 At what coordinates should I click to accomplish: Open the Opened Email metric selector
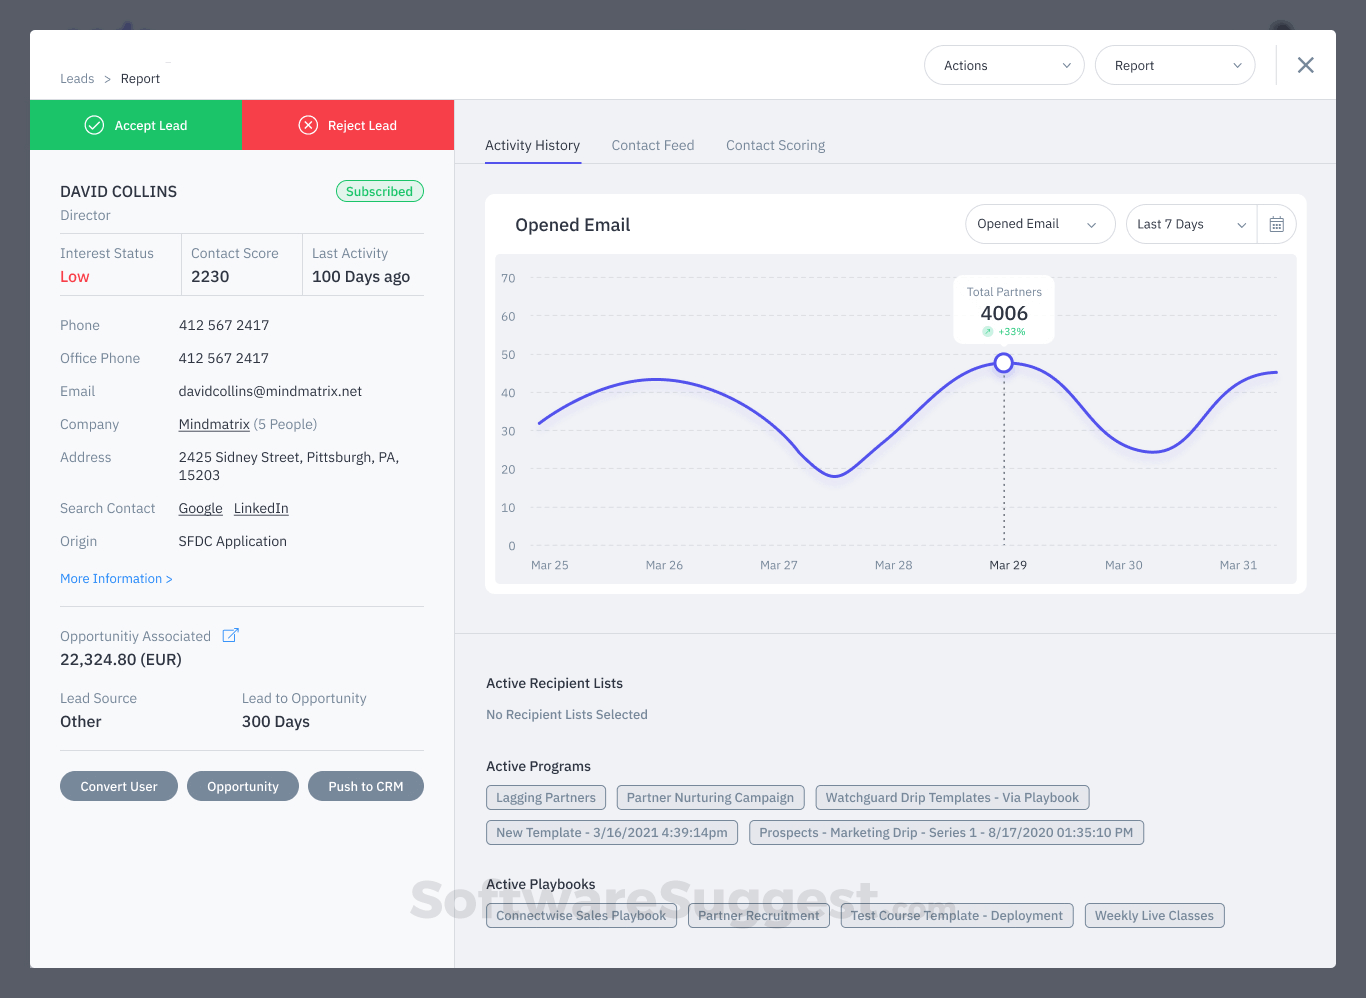click(x=1039, y=224)
